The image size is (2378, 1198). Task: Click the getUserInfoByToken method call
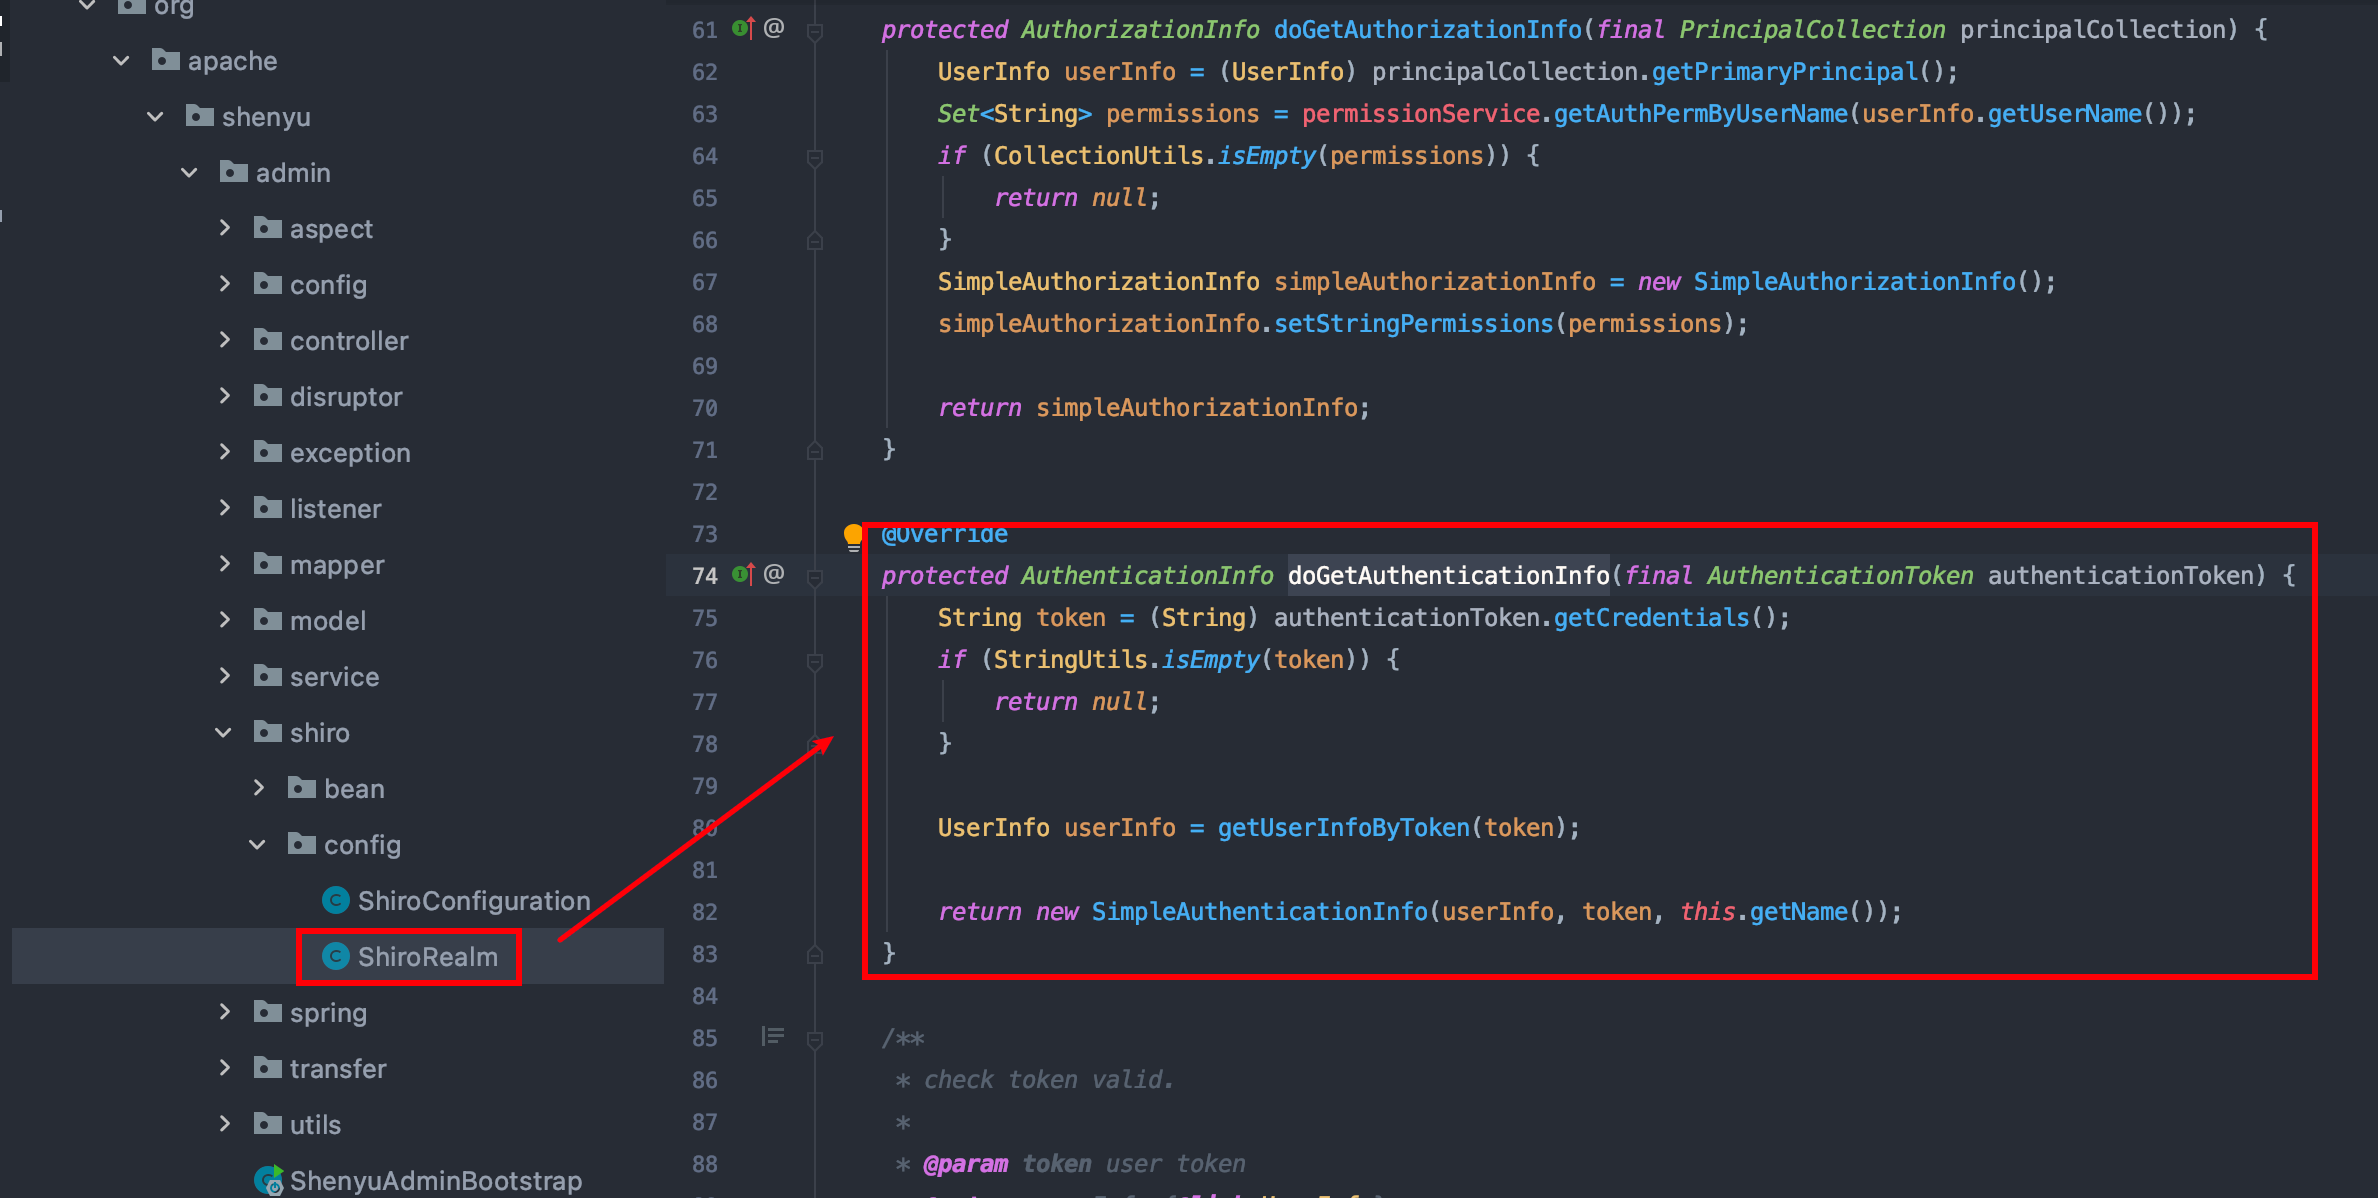point(1343,827)
